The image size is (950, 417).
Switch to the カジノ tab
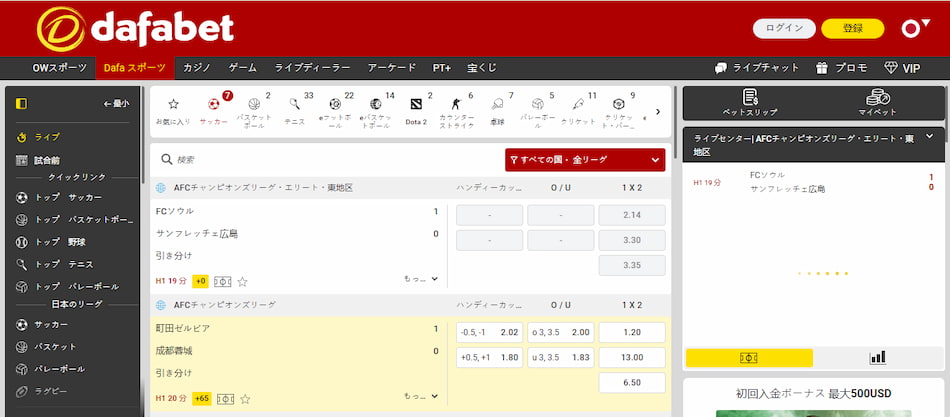coord(197,68)
